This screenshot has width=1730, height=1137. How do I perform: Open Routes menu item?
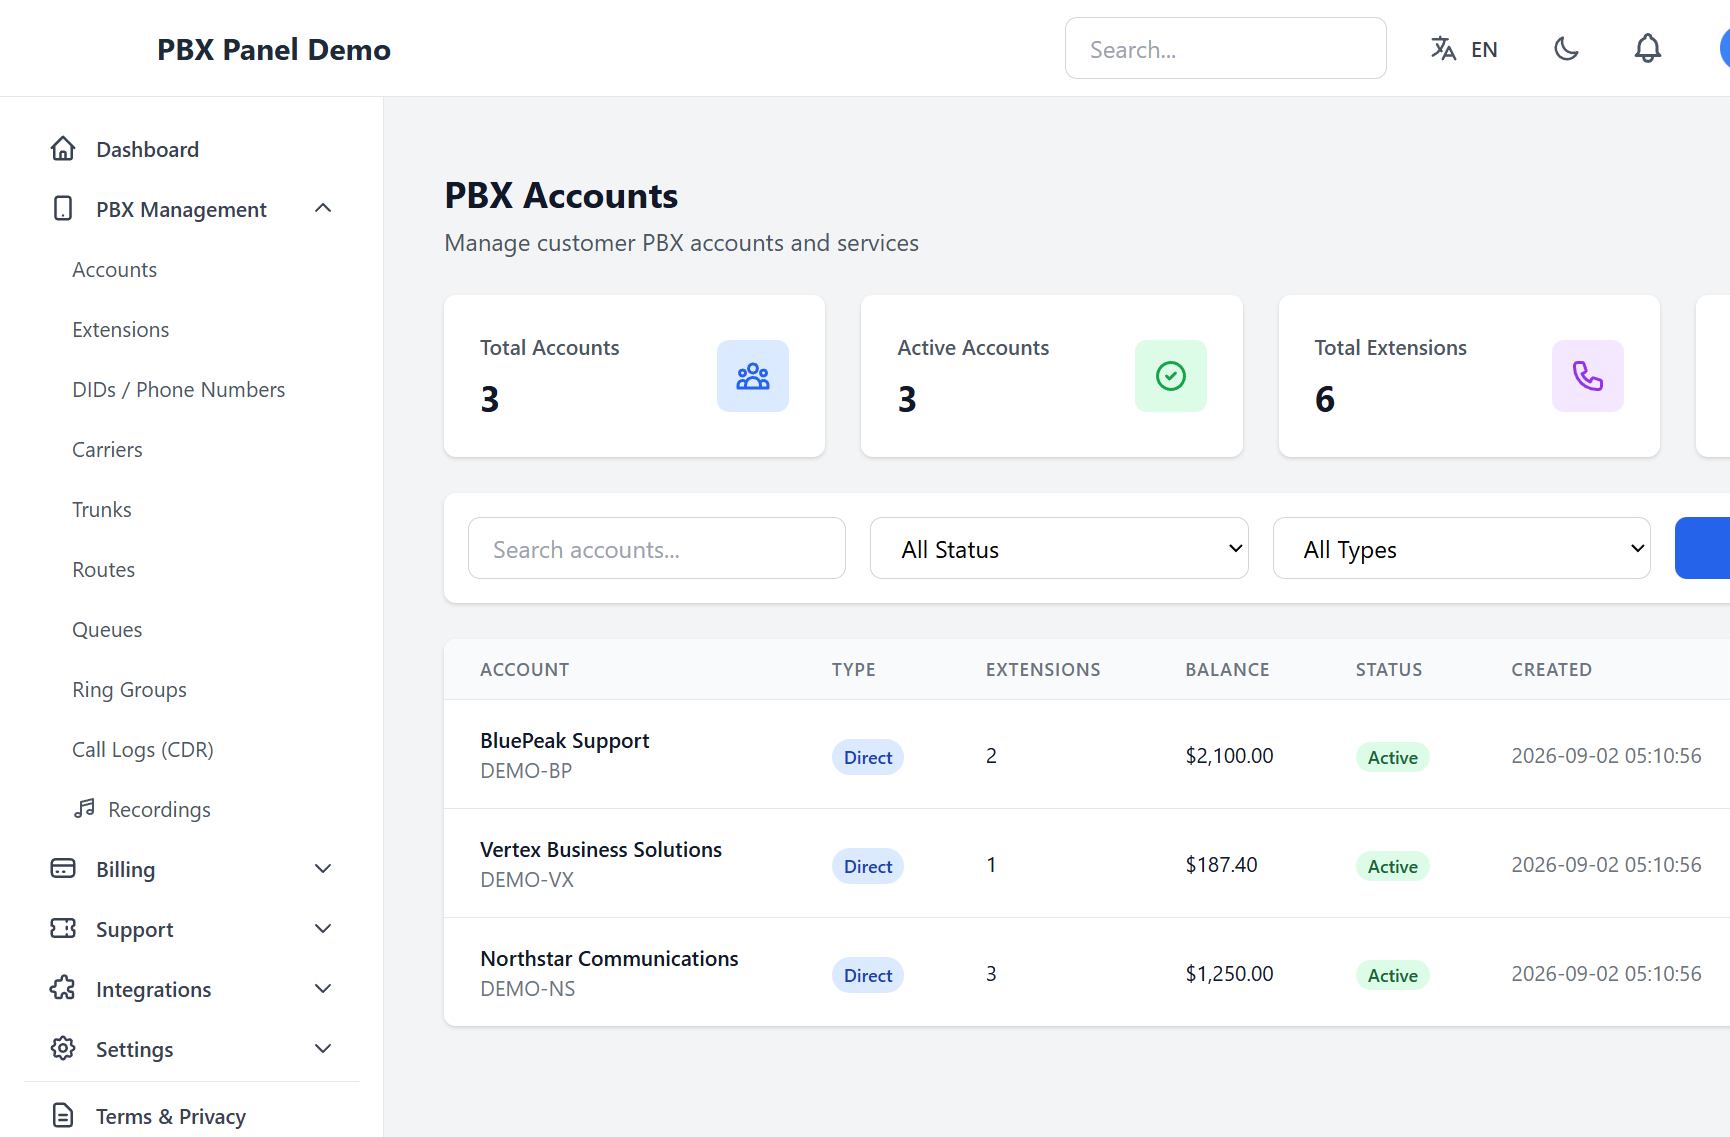pyautogui.click(x=104, y=570)
